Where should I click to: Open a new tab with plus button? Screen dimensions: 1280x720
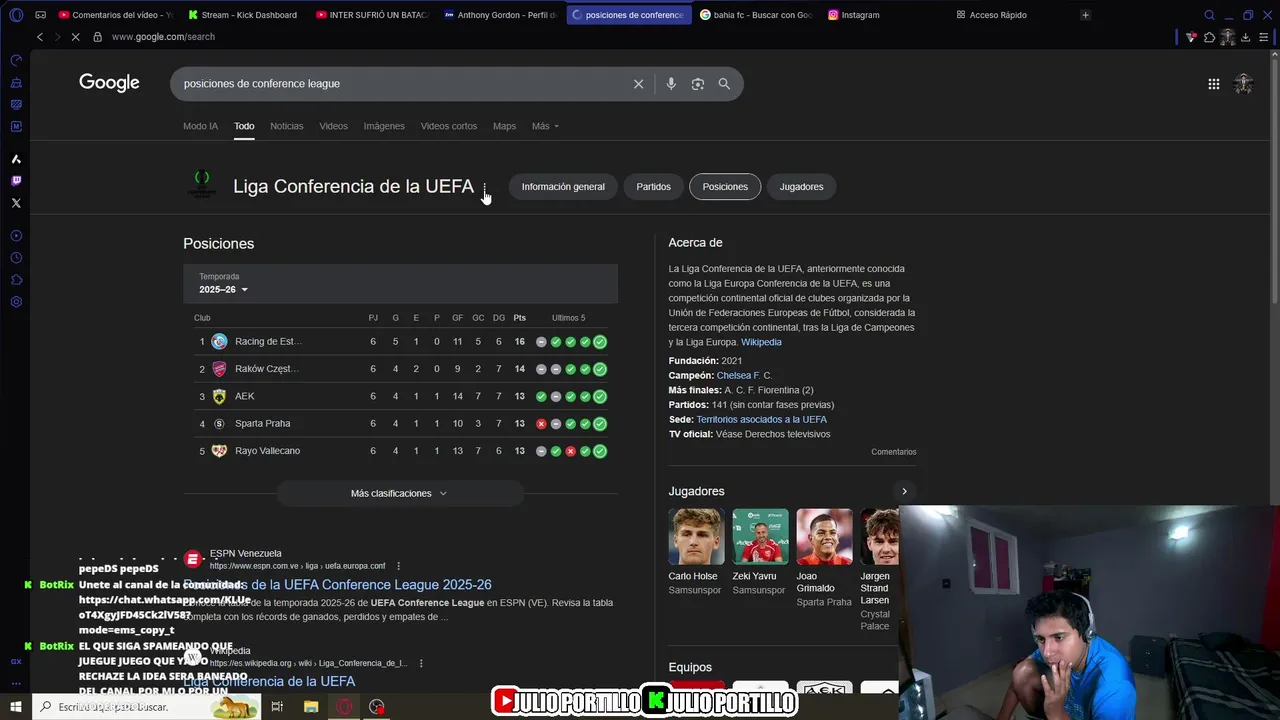pos(1085,15)
